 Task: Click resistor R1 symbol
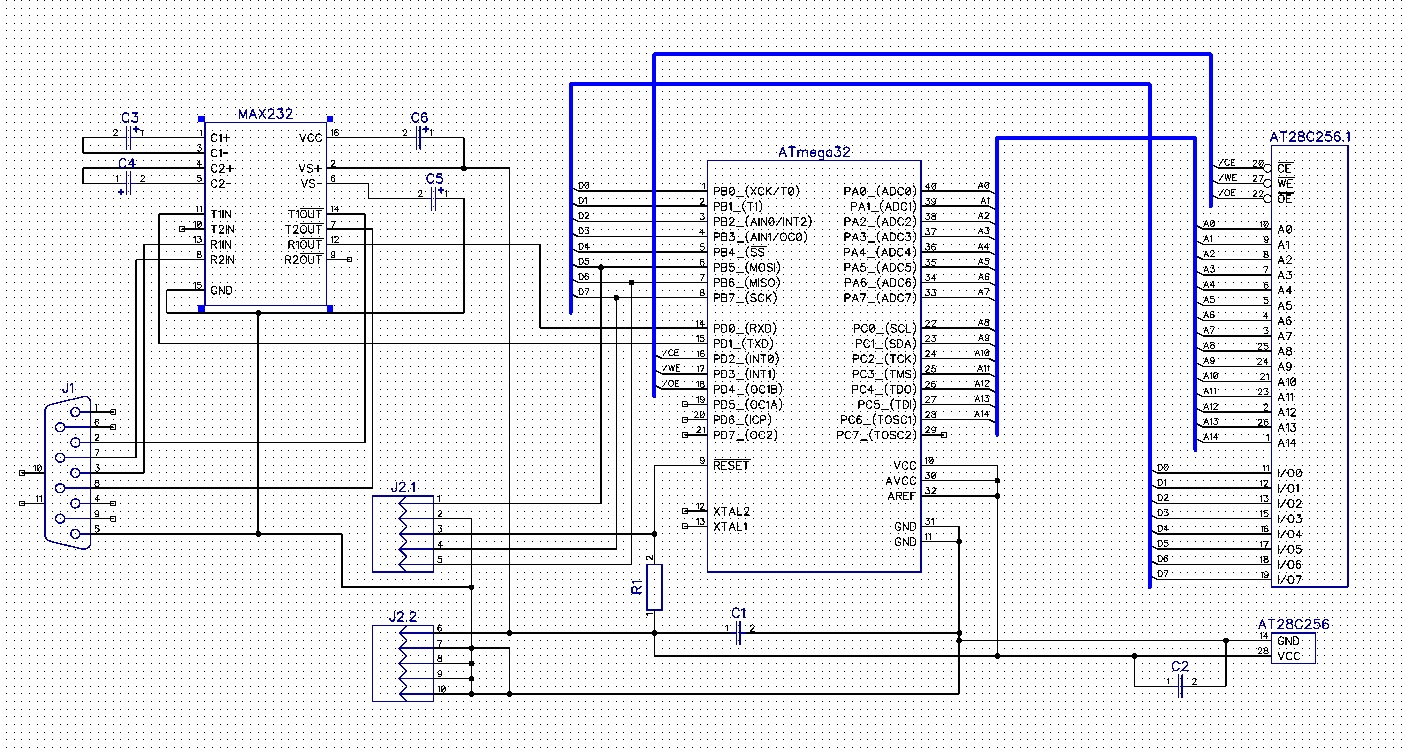point(654,587)
